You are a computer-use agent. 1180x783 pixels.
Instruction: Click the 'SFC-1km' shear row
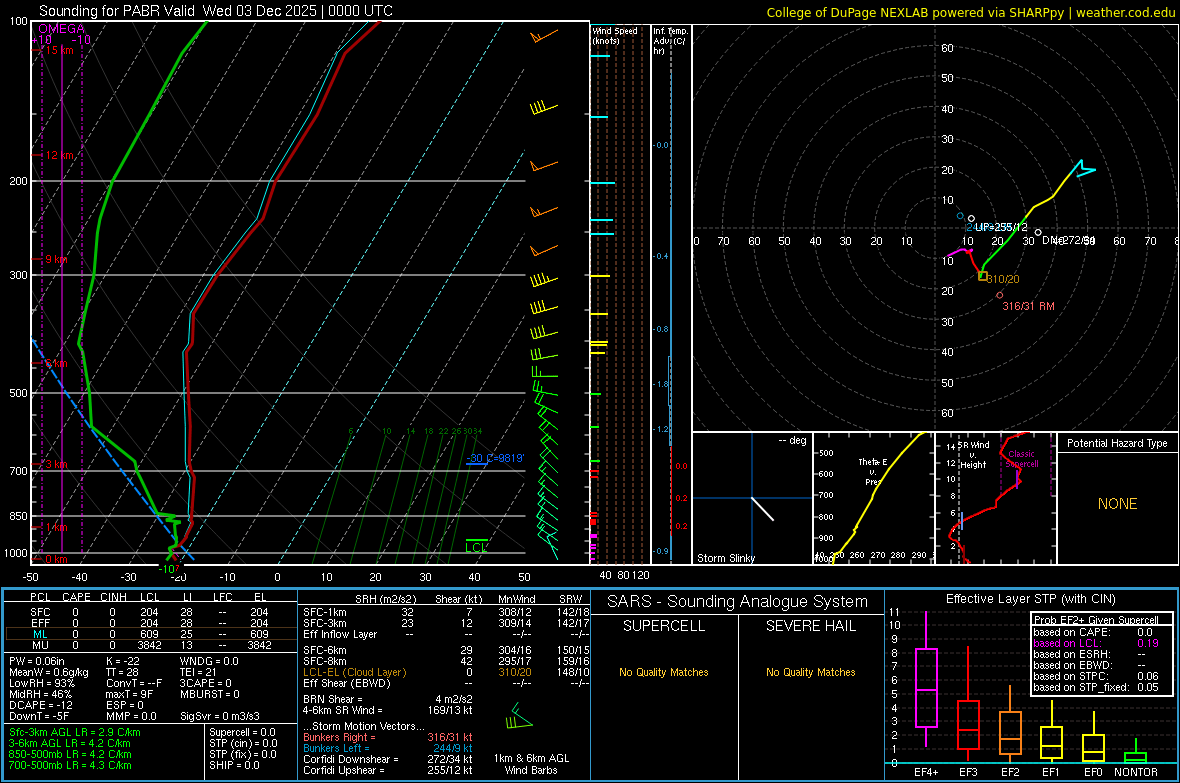point(446,612)
